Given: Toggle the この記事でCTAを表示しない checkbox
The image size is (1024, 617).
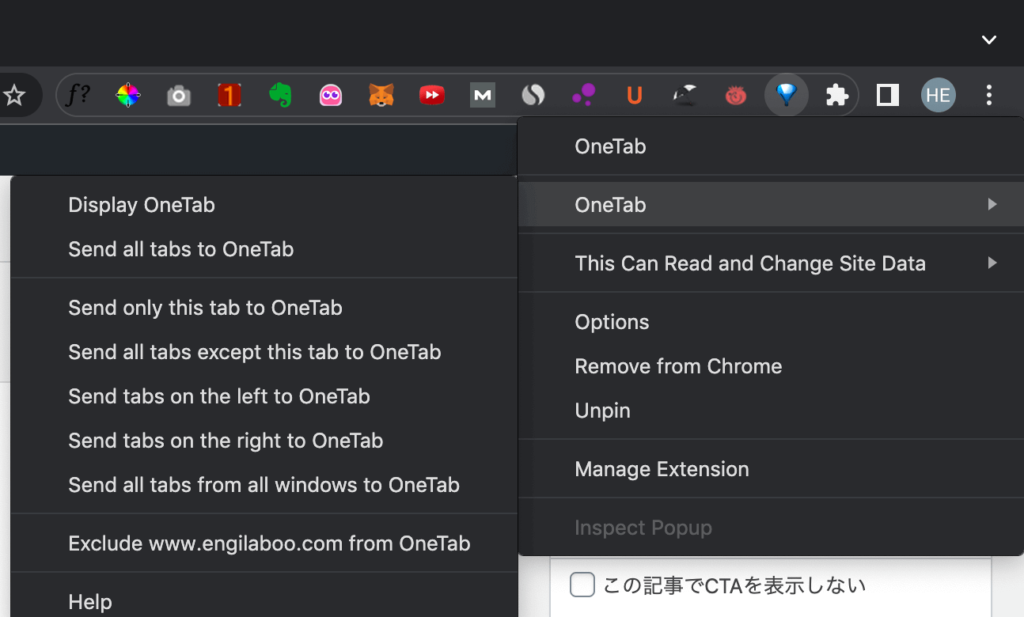Looking at the screenshot, I should tap(582, 584).
